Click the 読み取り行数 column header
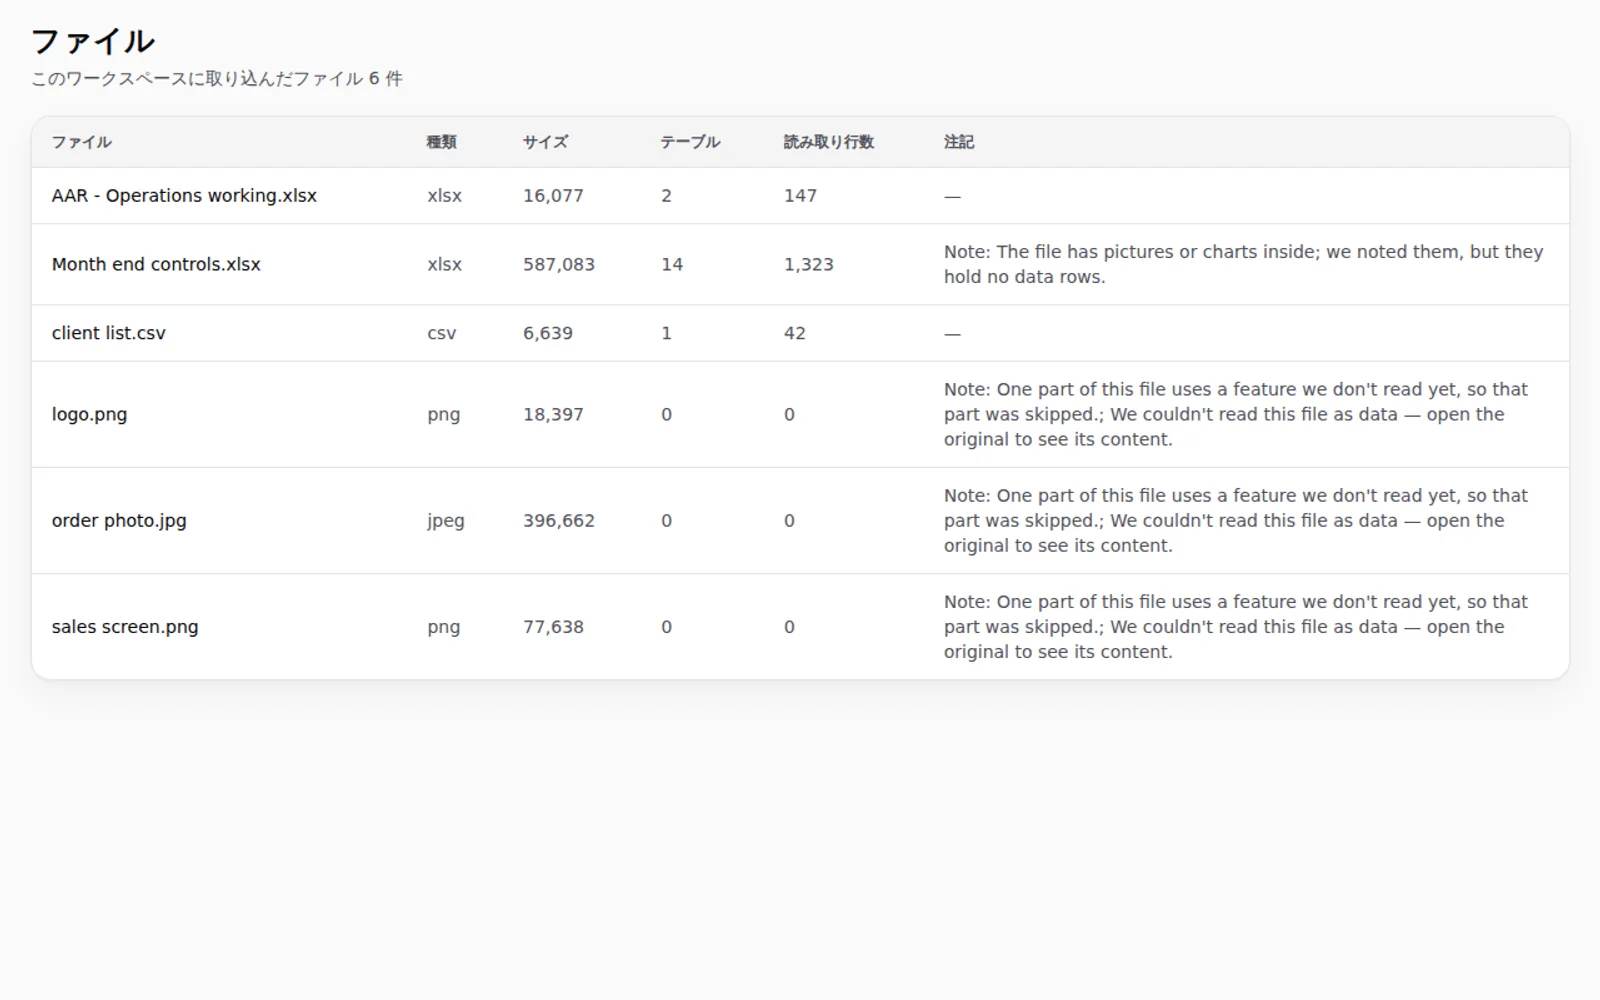This screenshot has height=1000, width=1600. (829, 142)
